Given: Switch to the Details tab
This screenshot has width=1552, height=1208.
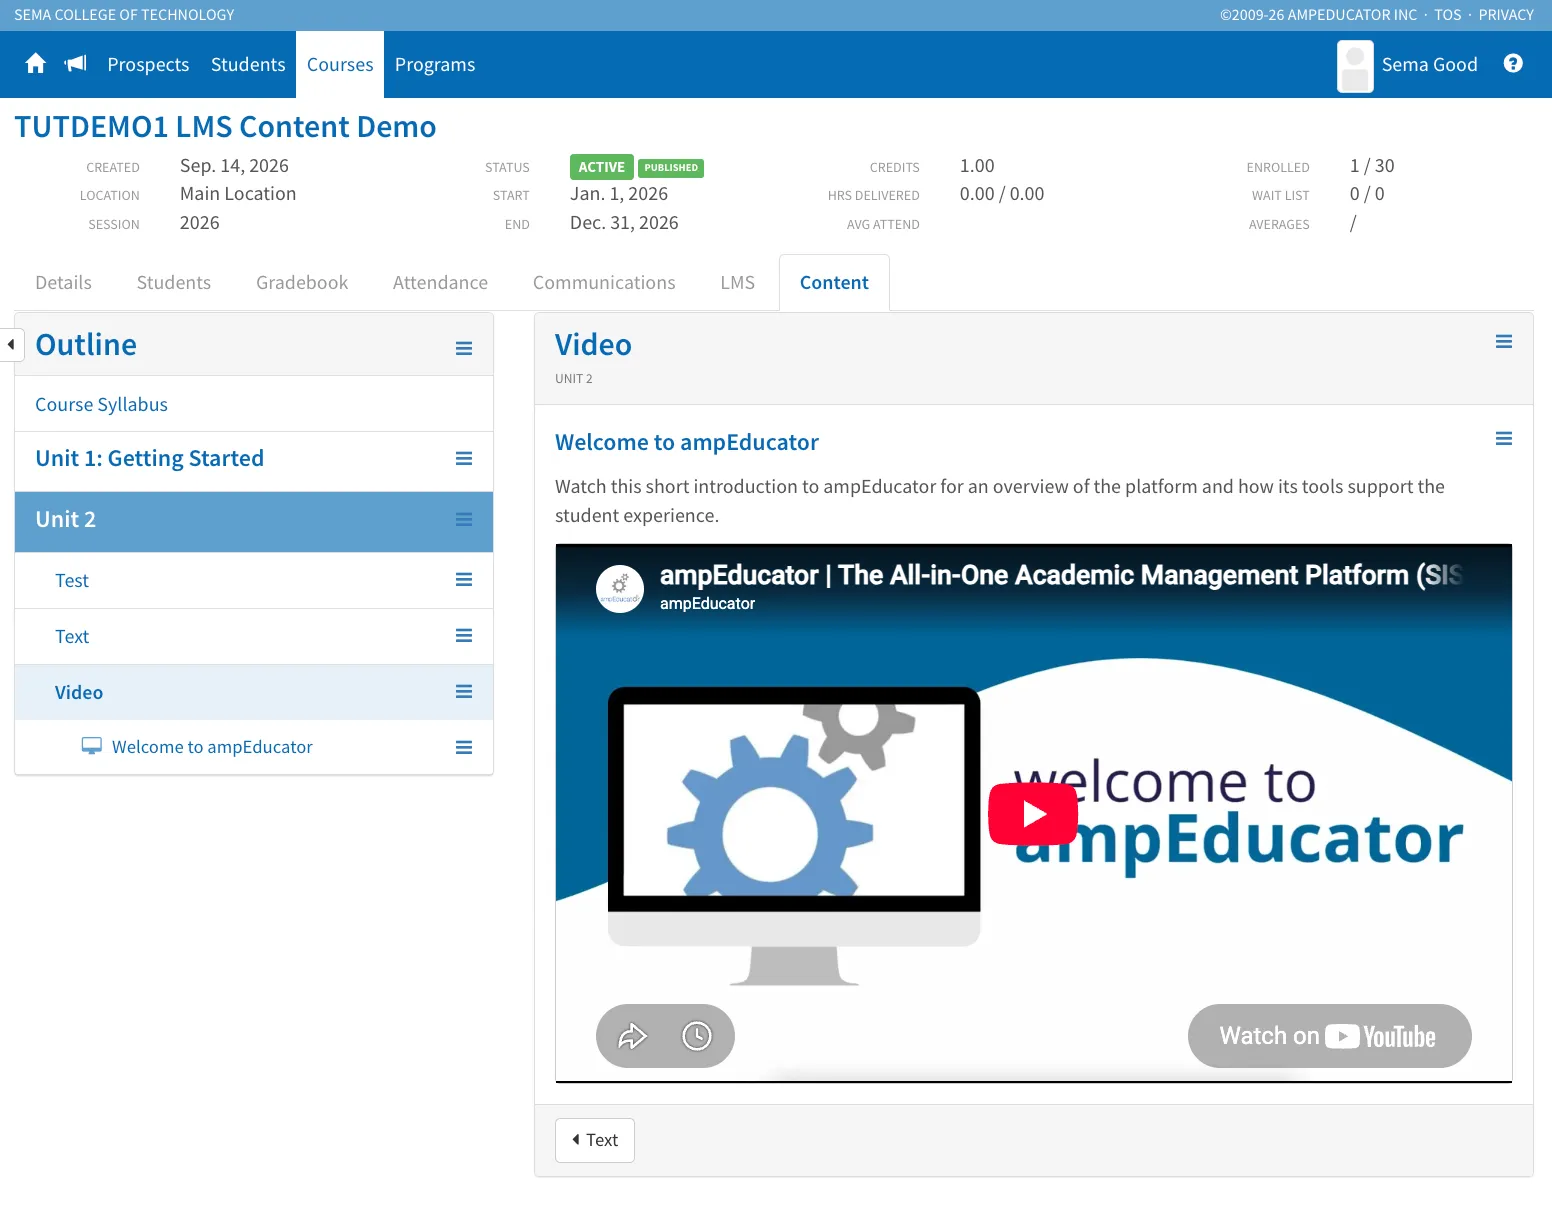Looking at the screenshot, I should coord(63,283).
